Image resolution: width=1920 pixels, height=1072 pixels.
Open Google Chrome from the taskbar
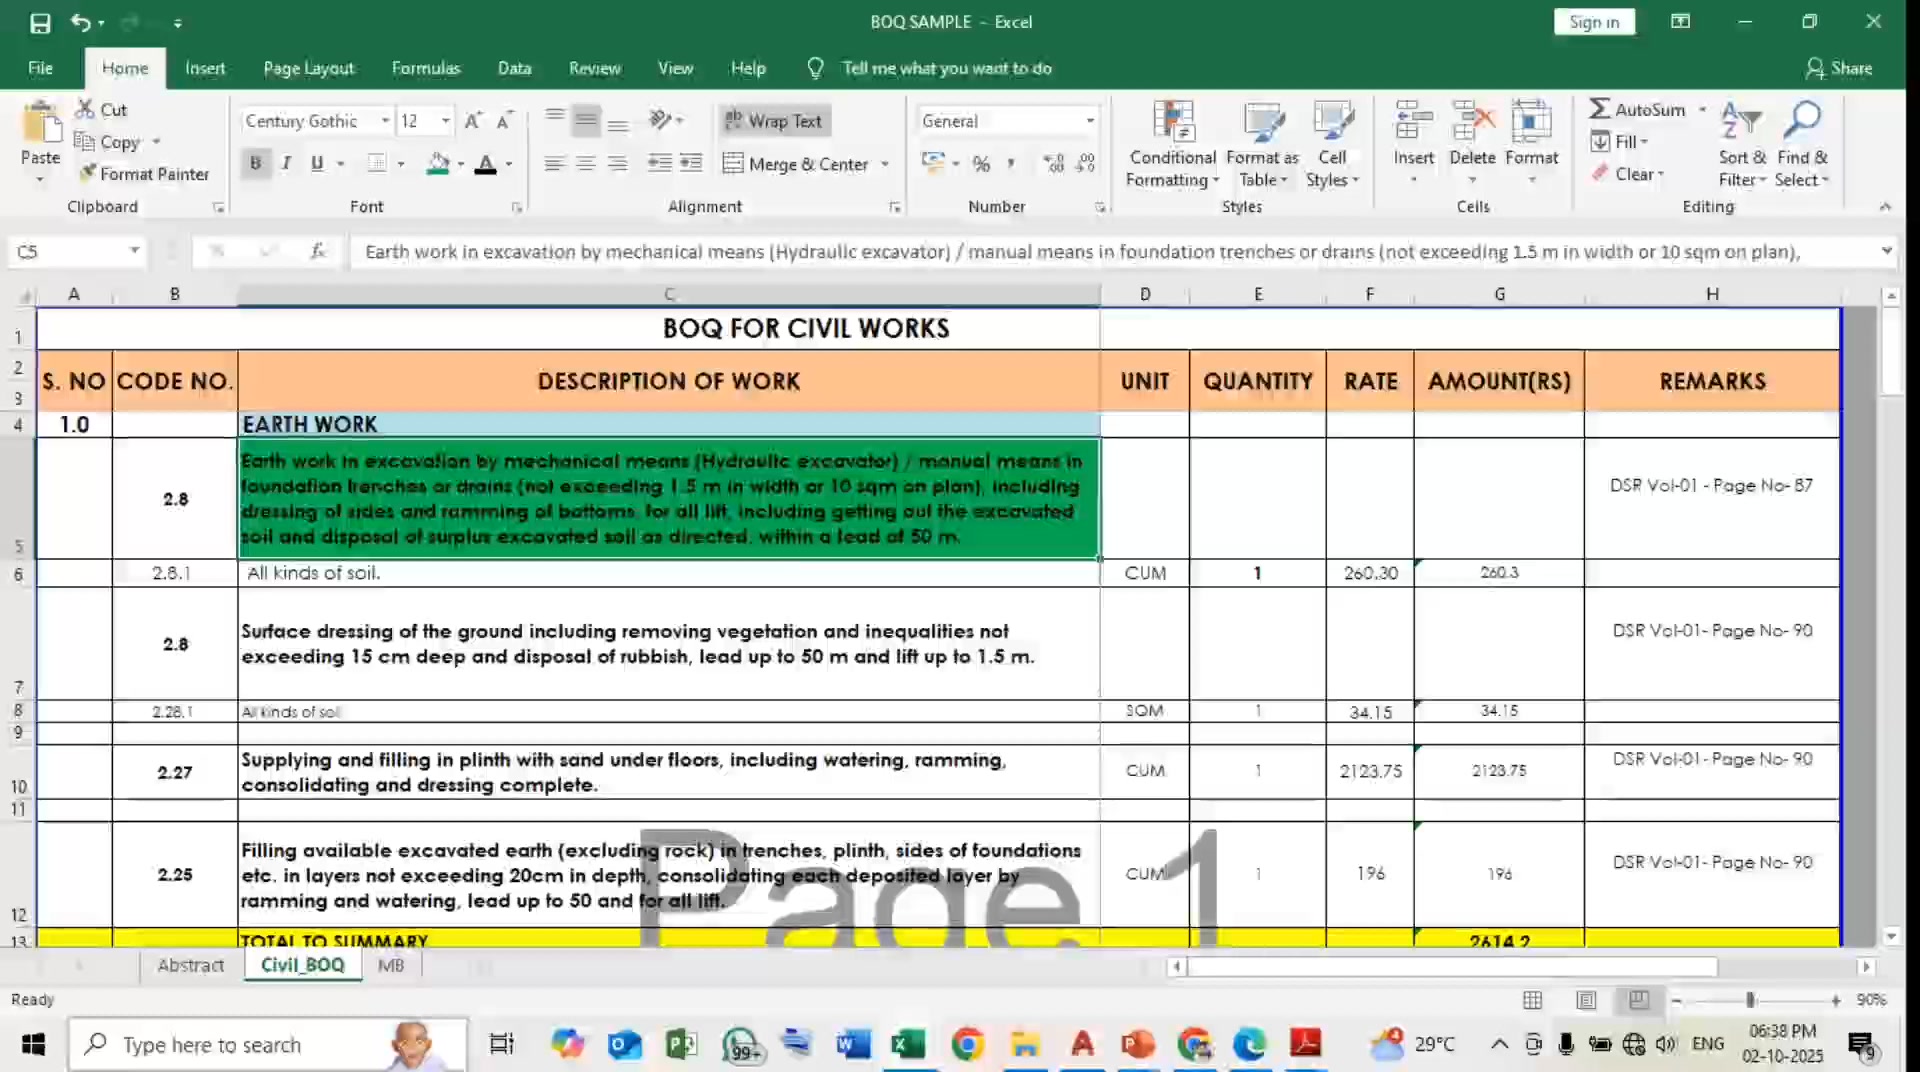click(x=966, y=1045)
